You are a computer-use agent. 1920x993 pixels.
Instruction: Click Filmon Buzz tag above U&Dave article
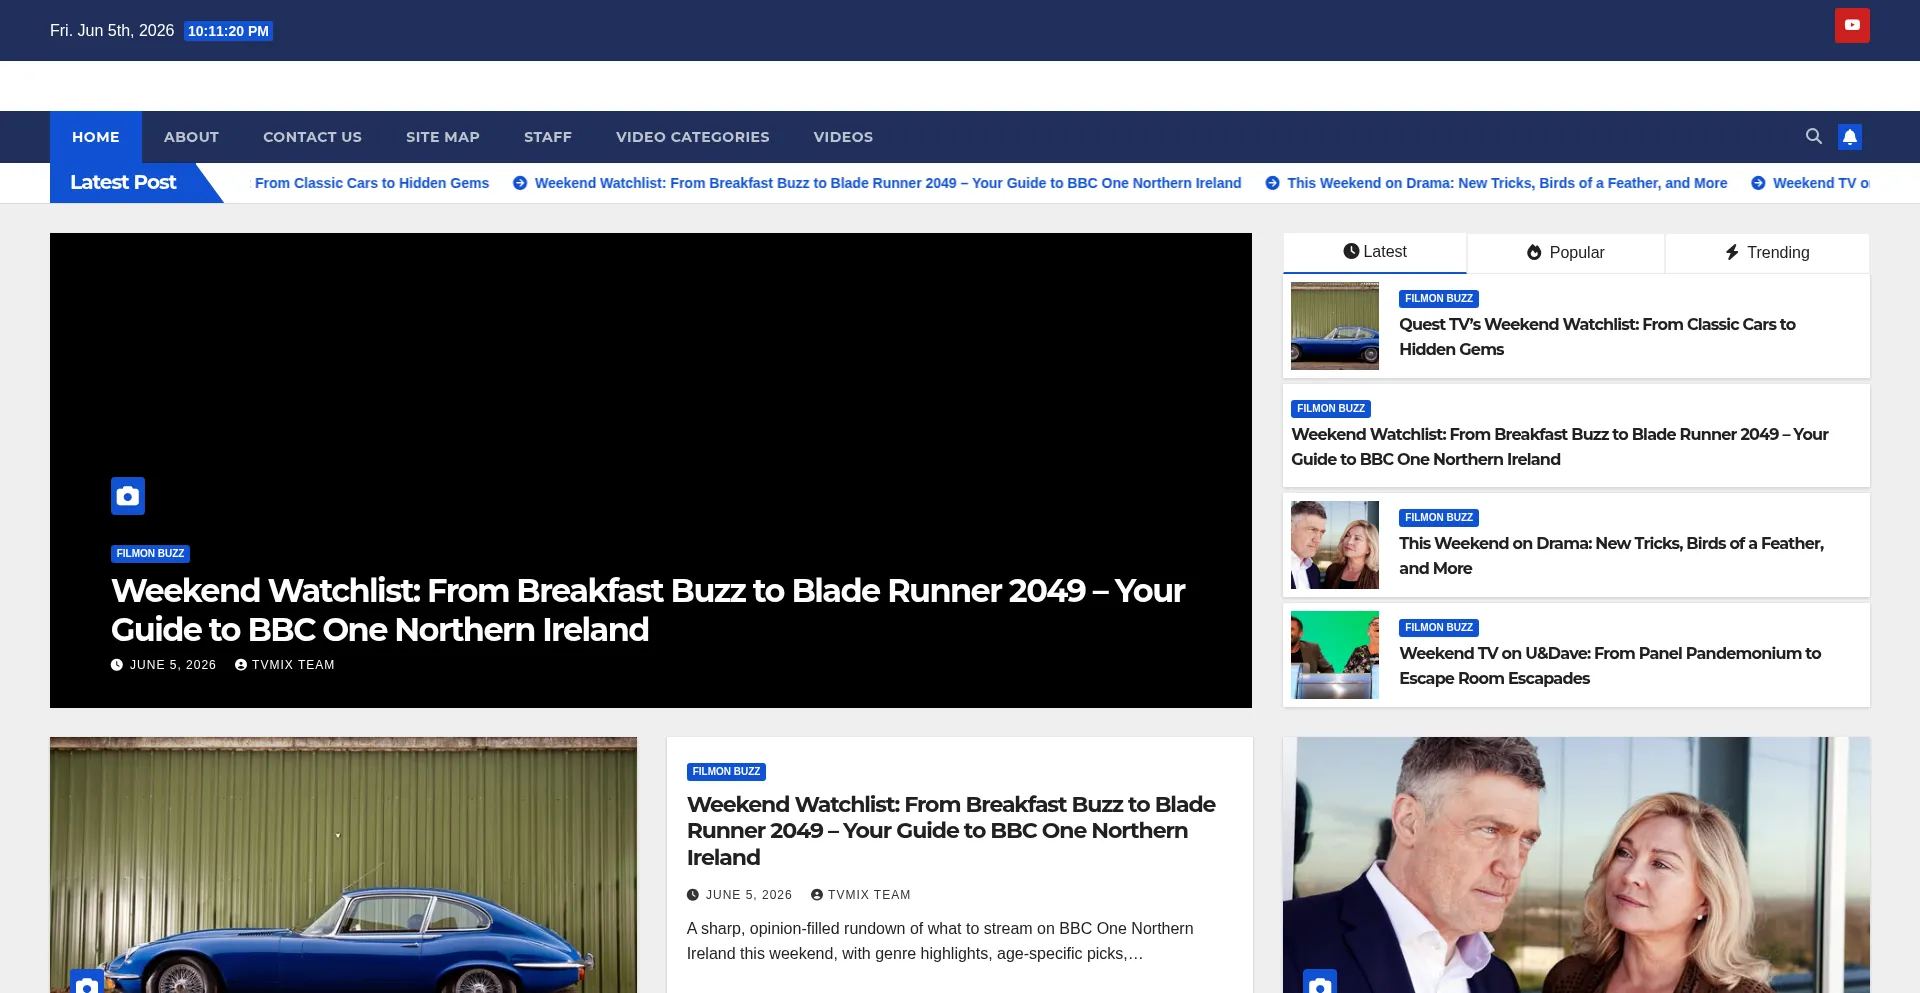click(x=1439, y=628)
